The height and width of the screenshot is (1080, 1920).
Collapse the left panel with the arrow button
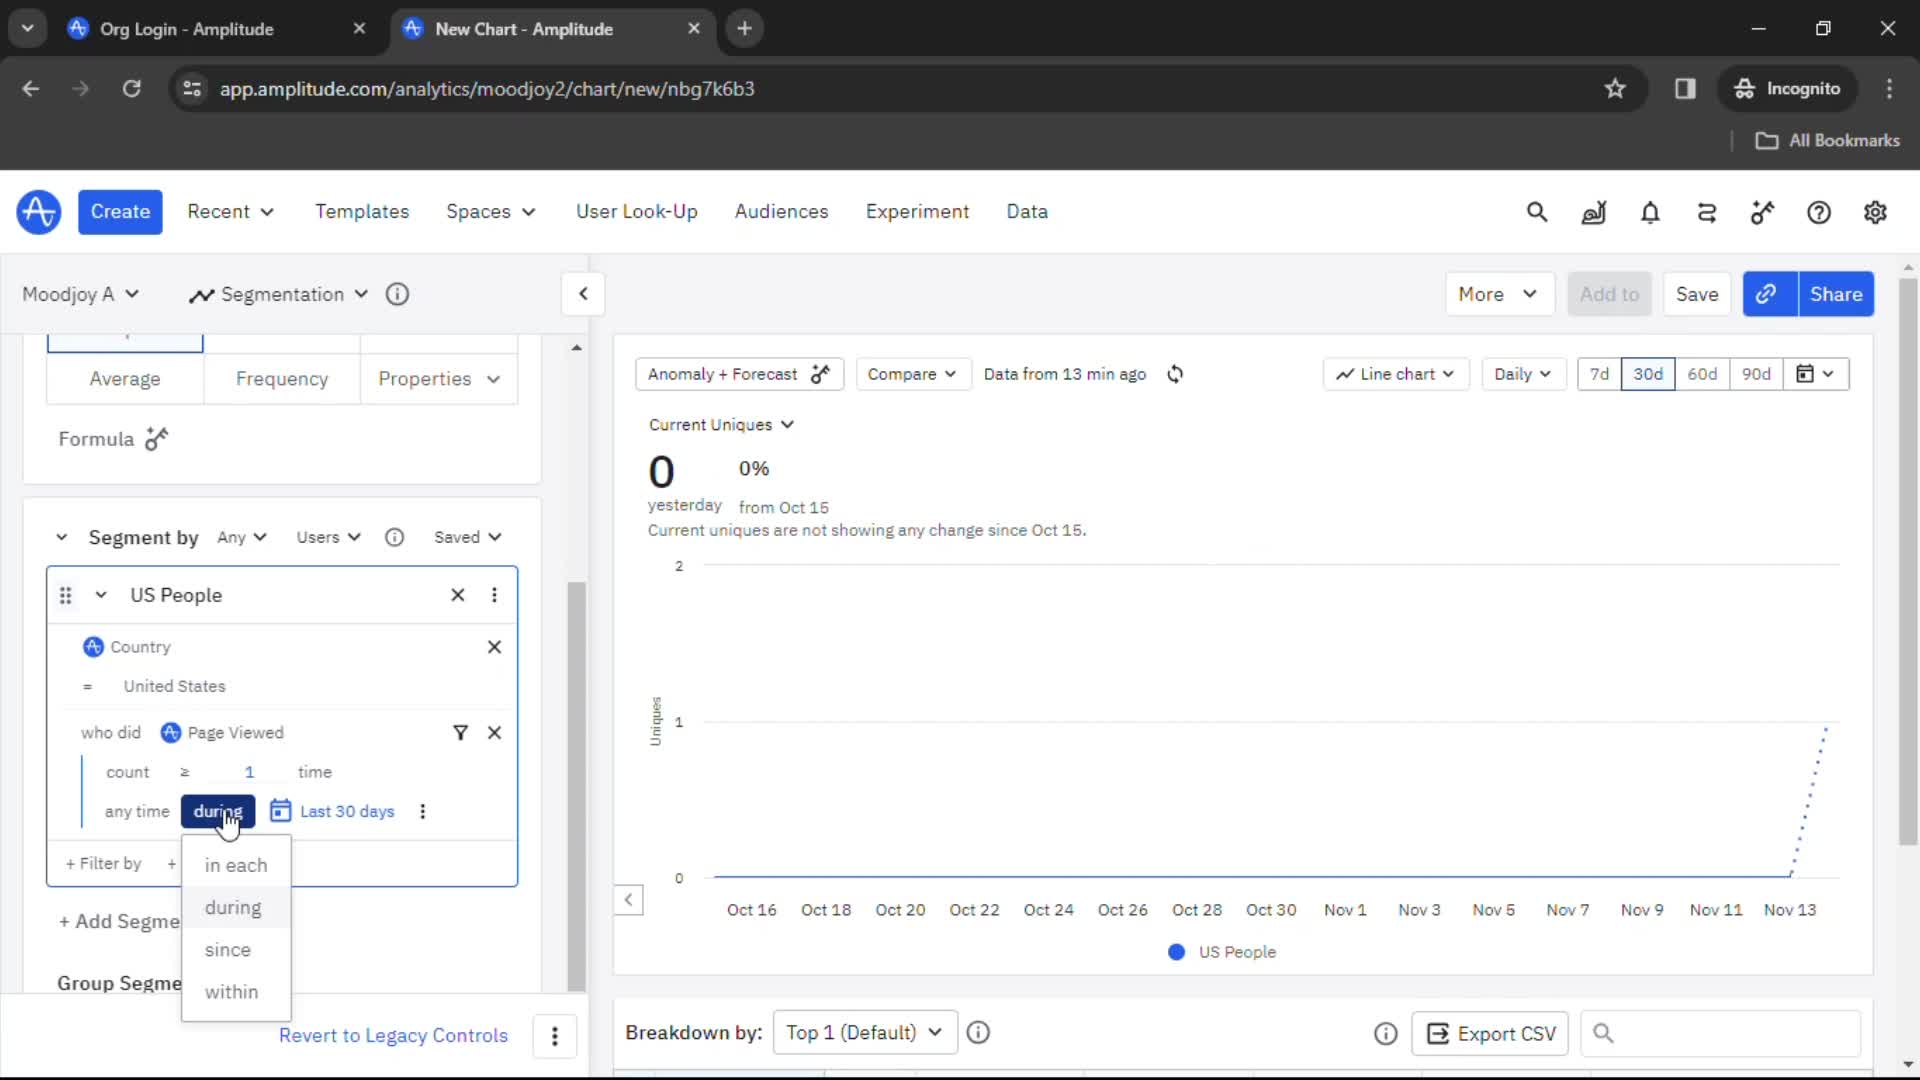583,294
